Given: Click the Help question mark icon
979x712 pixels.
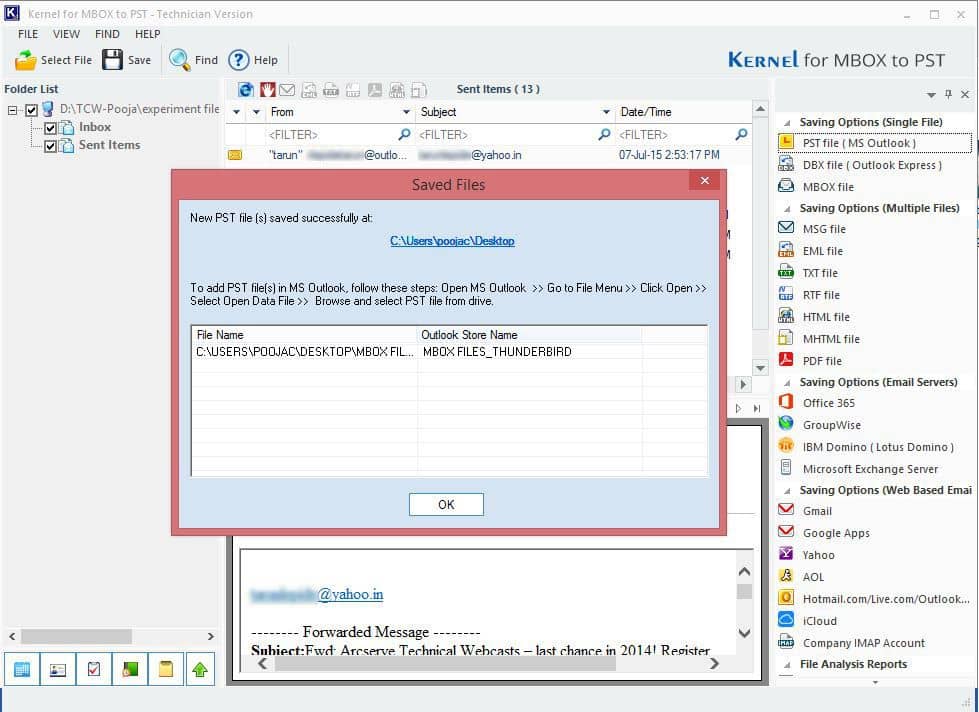Looking at the screenshot, I should (239, 60).
